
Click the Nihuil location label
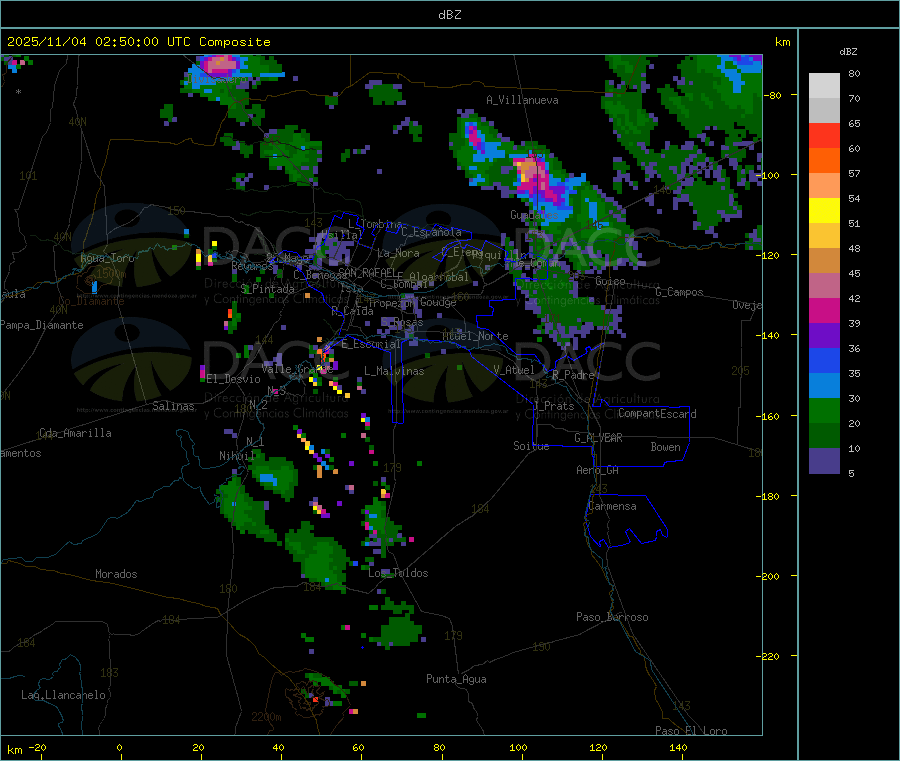pyautogui.click(x=236, y=456)
